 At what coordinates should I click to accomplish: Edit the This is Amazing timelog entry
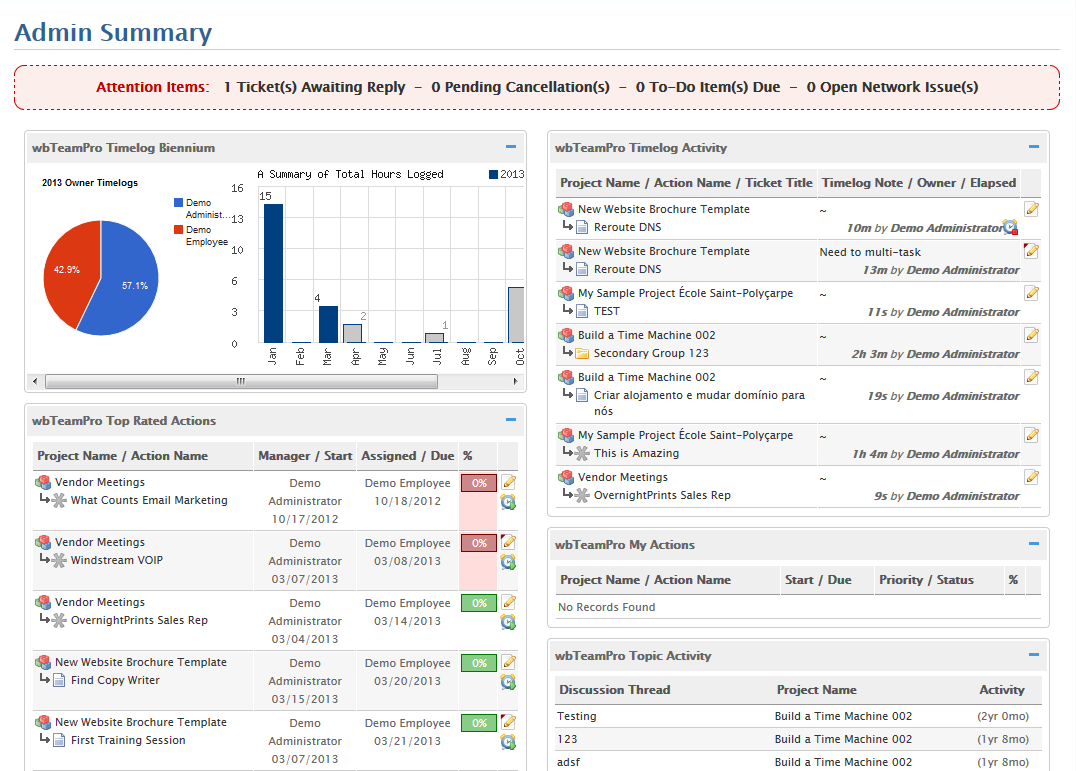click(1032, 435)
